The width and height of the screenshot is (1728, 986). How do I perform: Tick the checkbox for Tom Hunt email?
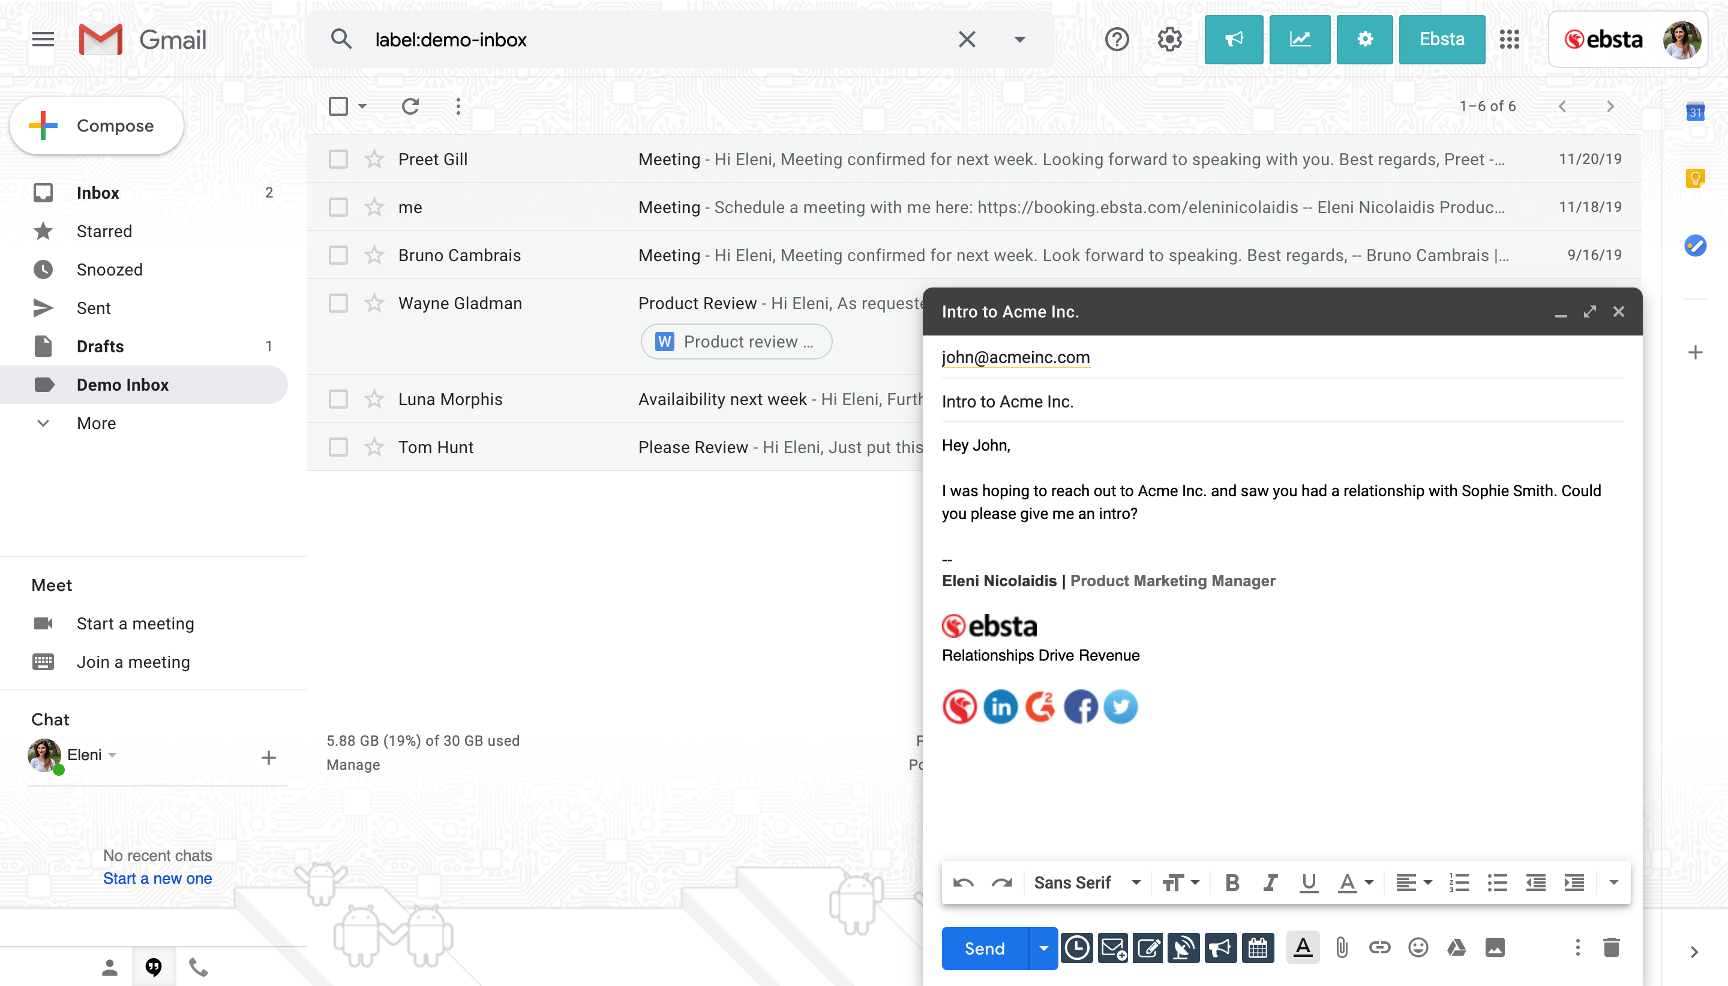[339, 447]
